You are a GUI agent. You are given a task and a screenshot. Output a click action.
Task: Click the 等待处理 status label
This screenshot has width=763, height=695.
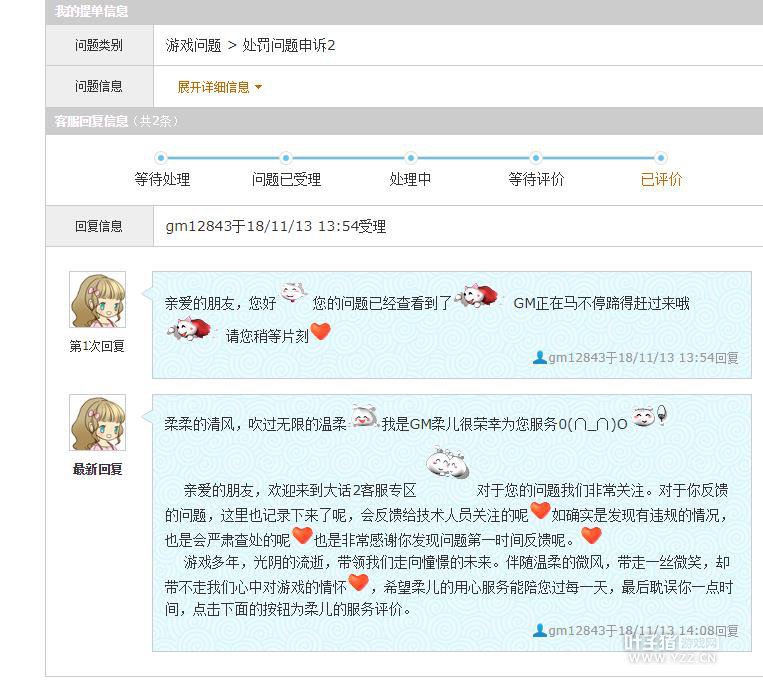point(162,179)
